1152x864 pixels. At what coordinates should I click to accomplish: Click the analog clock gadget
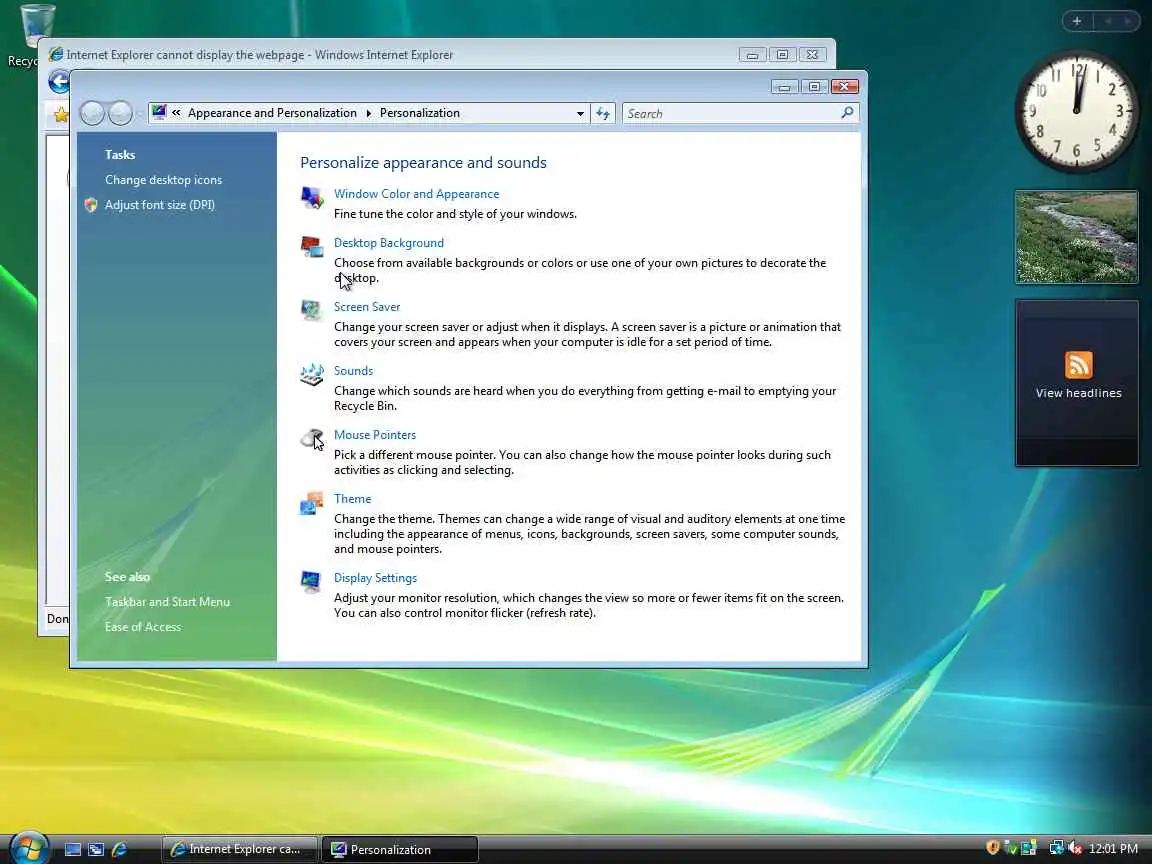(1076, 112)
